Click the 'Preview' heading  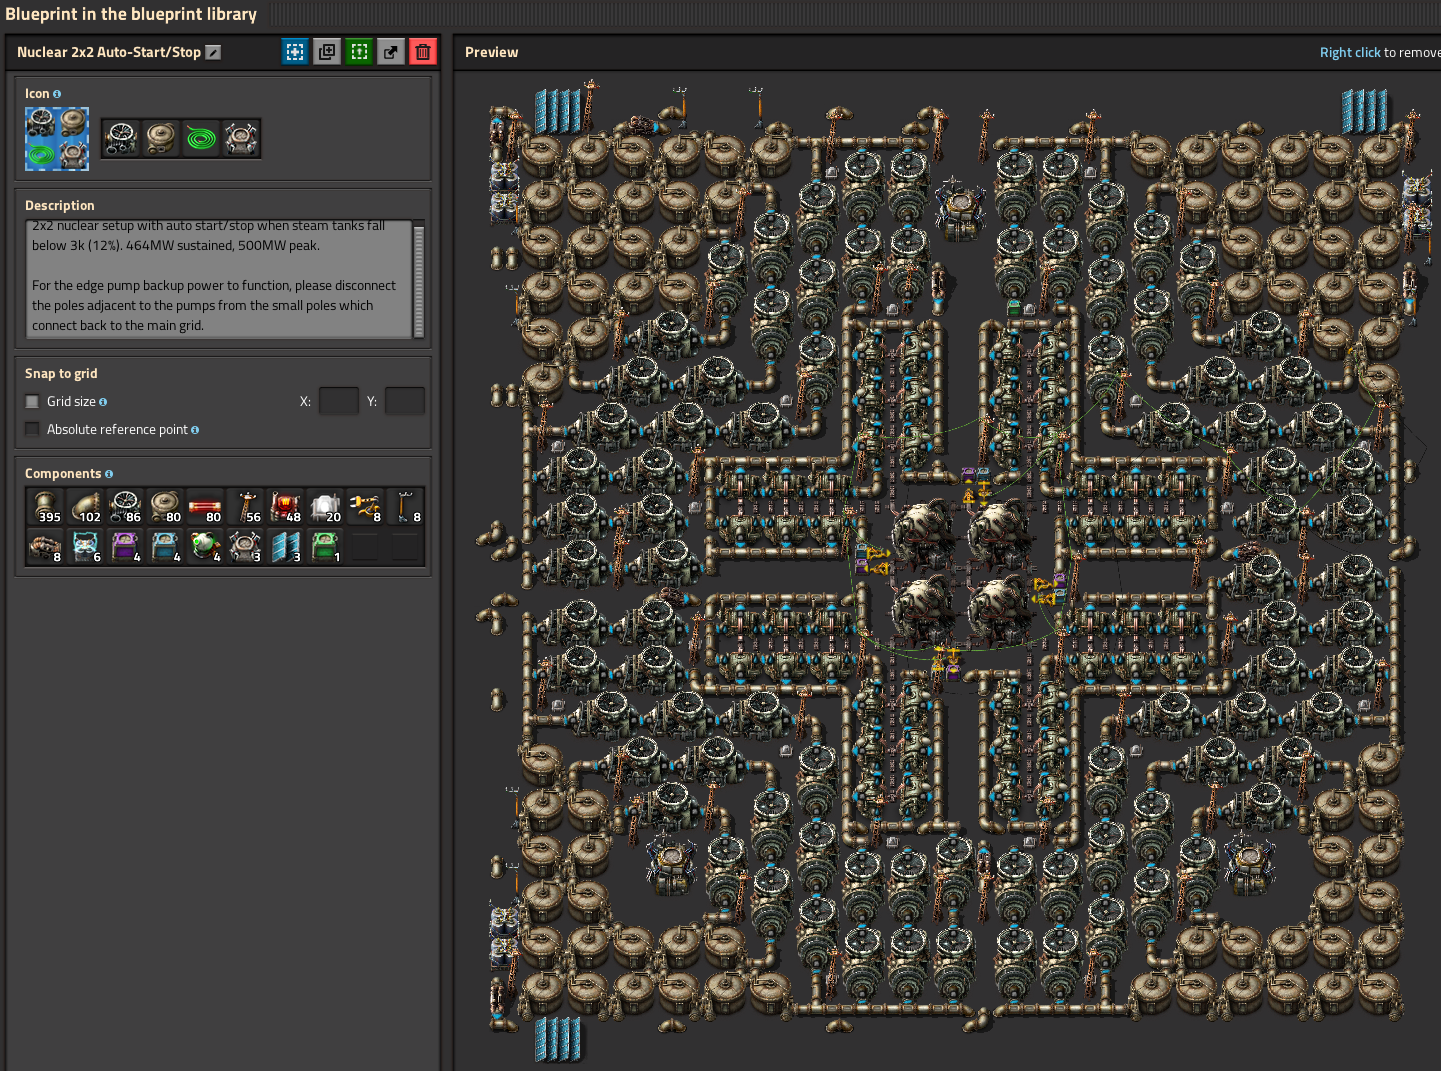click(492, 53)
